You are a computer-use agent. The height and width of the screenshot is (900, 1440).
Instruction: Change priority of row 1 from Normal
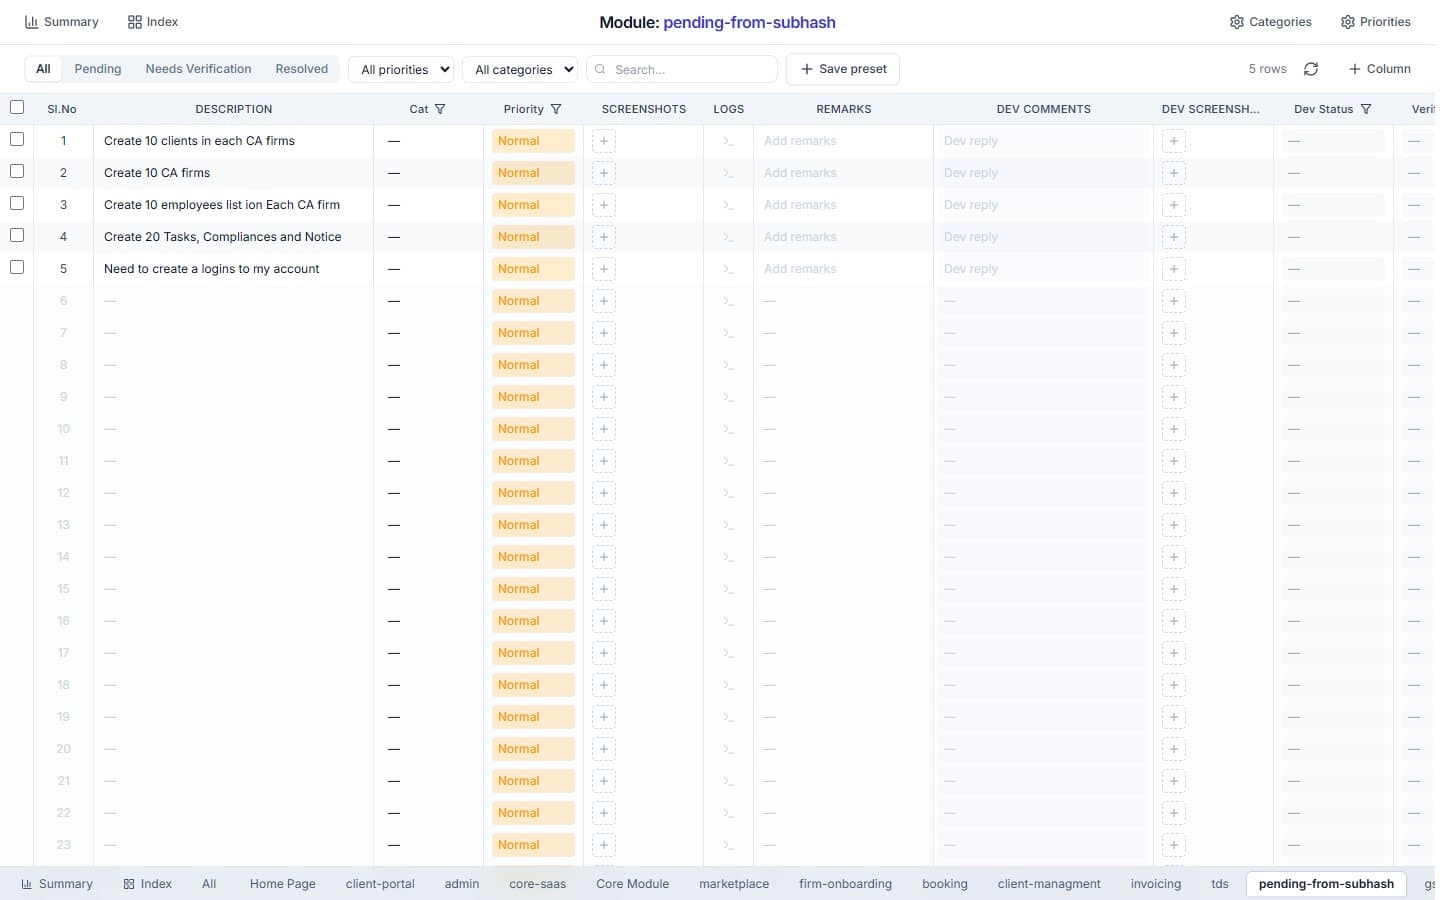pos(533,141)
